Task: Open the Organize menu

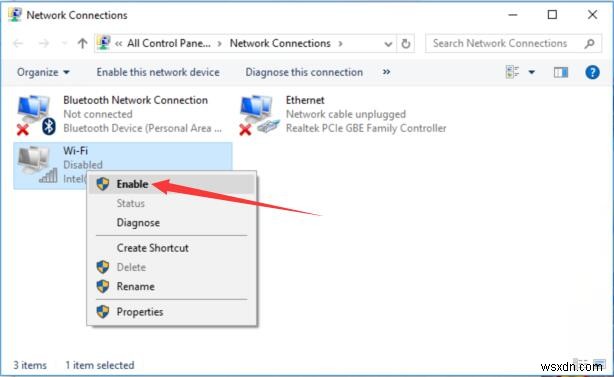Action: (43, 72)
